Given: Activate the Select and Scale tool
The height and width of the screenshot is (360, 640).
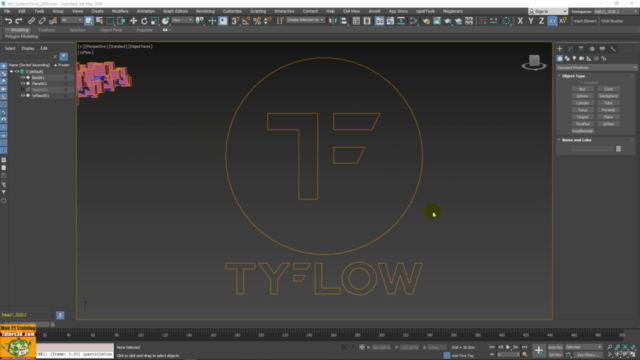Looking at the screenshot, I should coord(155,21).
